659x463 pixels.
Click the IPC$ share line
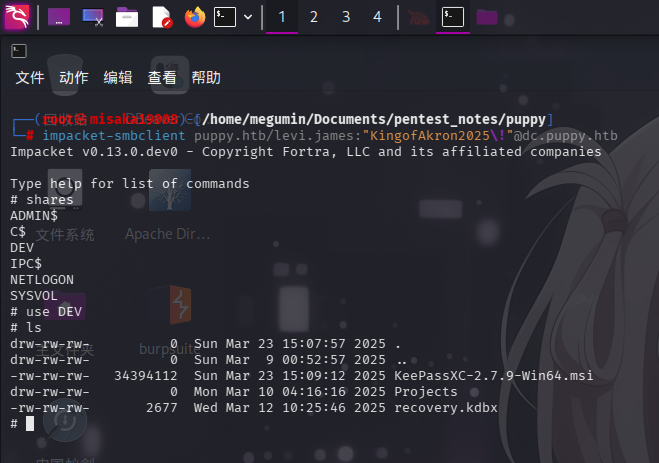pos(26,264)
